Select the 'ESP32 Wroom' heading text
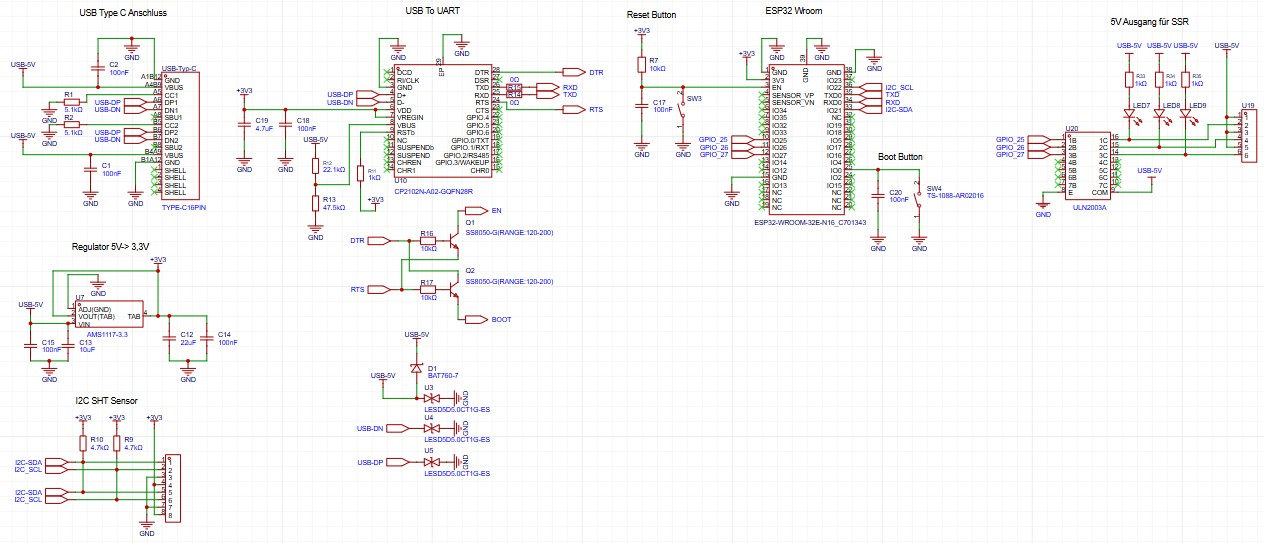 [x=792, y=15]
